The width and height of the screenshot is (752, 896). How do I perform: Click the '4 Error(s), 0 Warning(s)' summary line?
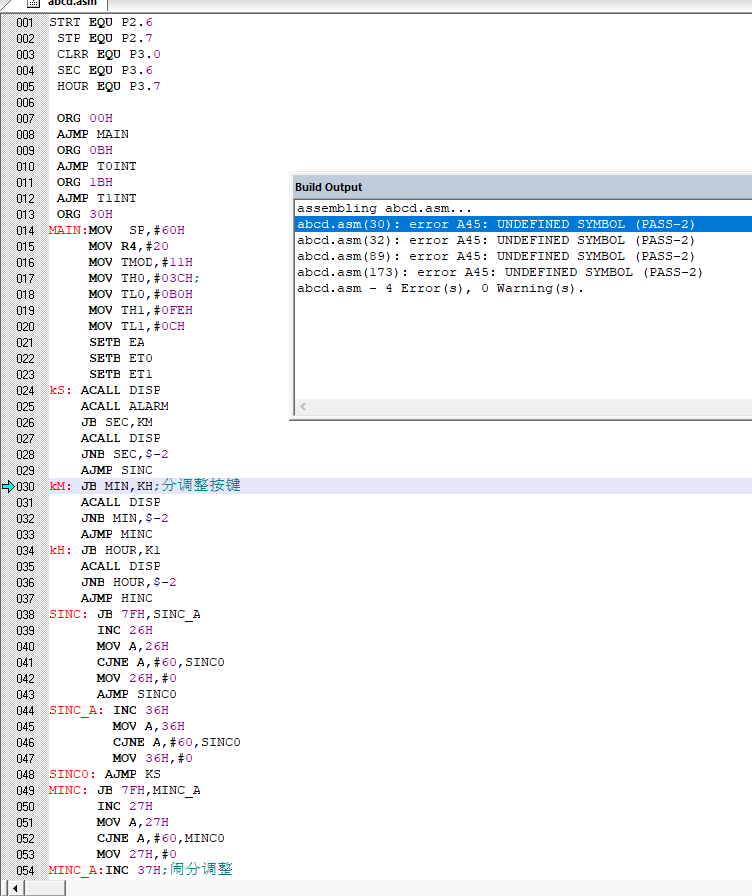[x=440, y=288]
